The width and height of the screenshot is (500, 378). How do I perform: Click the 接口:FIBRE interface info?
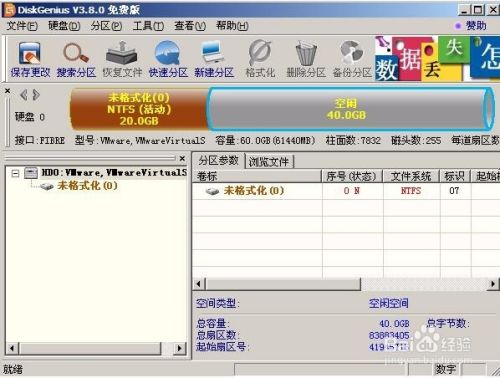[40, 140]
